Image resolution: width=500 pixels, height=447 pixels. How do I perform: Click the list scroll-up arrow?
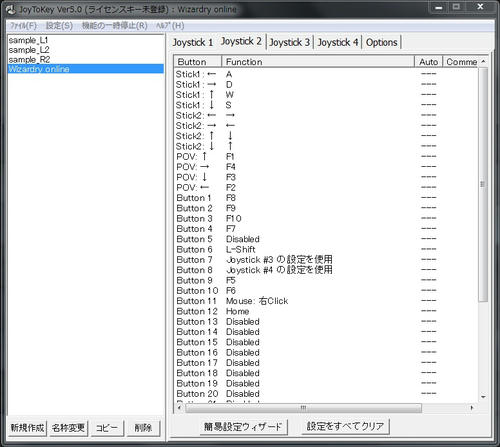(x=483, y=62)
